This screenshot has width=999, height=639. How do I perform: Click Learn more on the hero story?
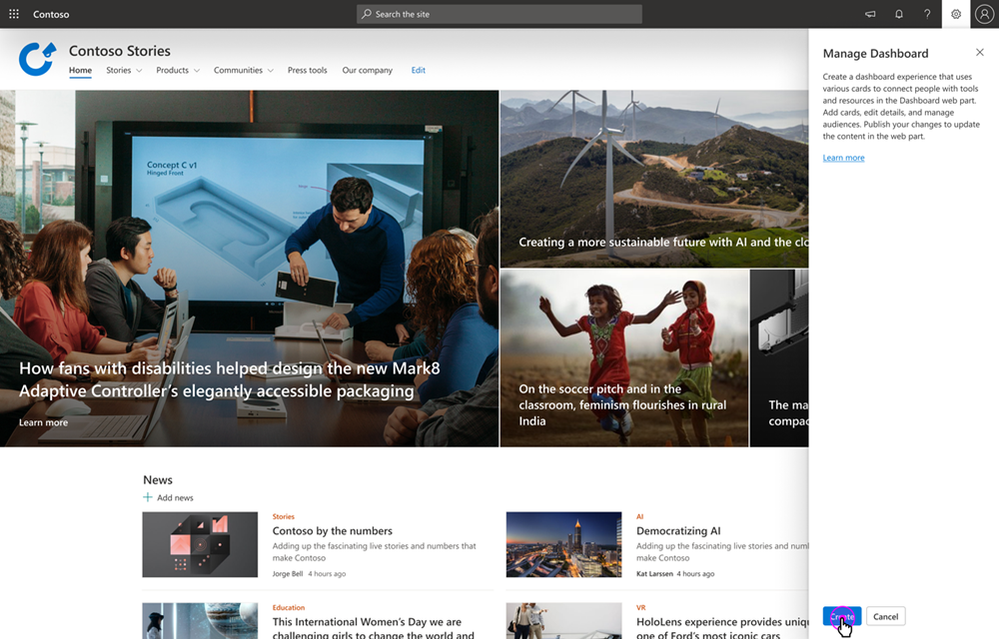click(43, 422)
